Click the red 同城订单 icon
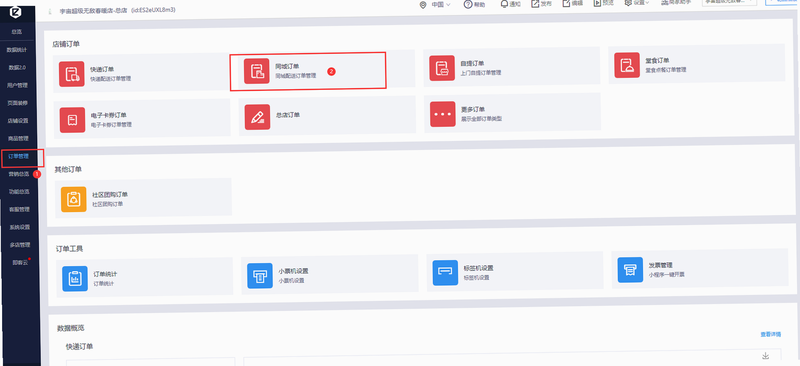The width and height of the screenshot is (800, 366). coord(257,71)
